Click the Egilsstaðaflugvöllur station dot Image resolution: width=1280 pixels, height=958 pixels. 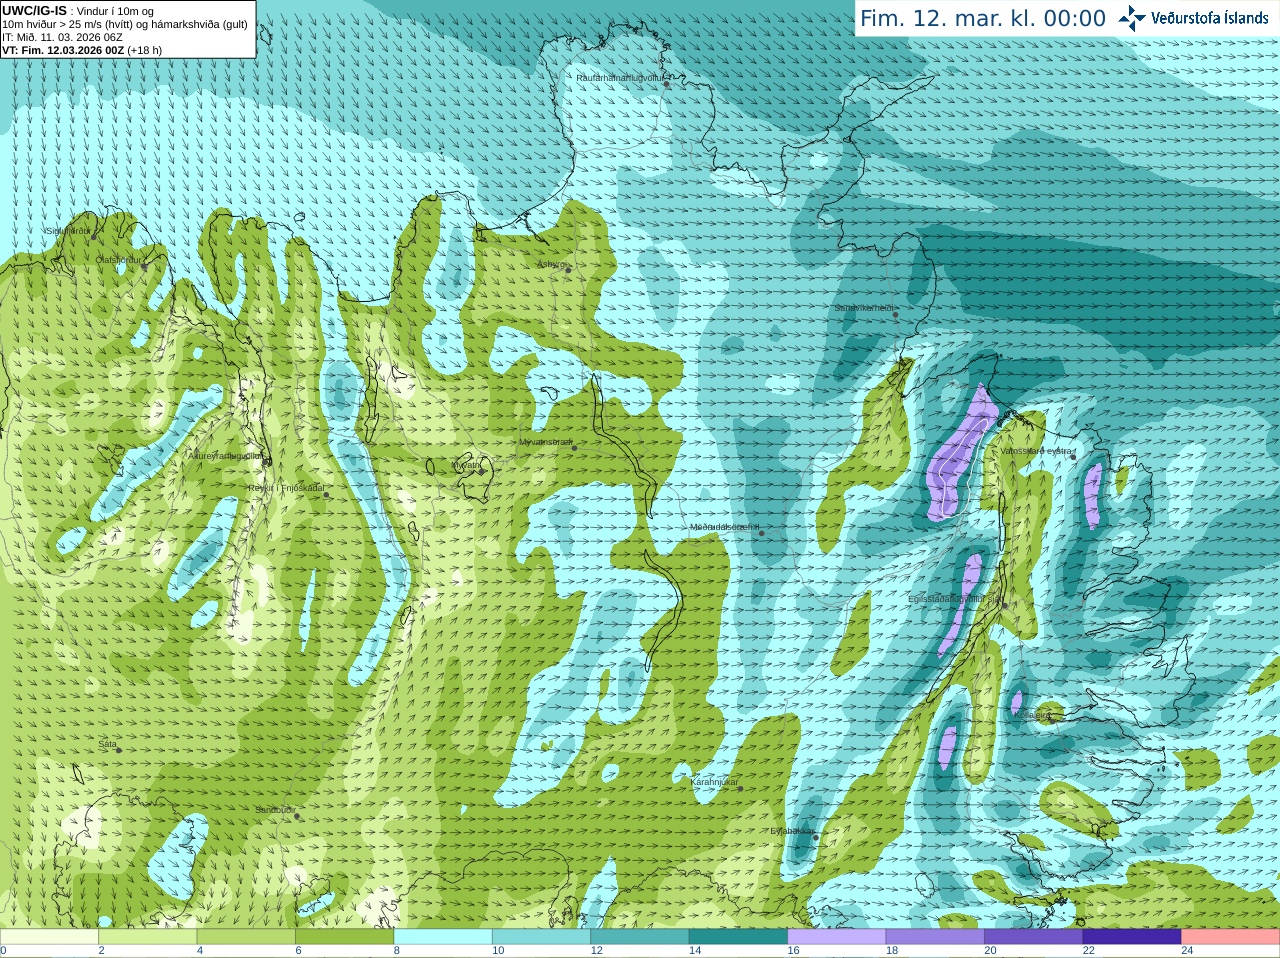(1005, 605)
